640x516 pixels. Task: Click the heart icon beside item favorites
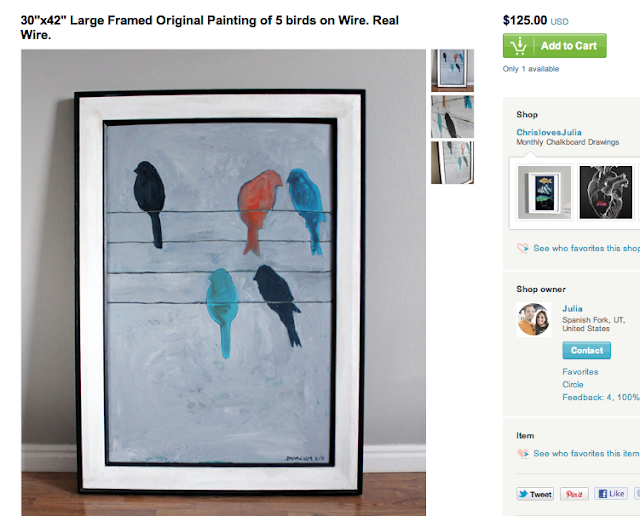(x=522, y=453)
